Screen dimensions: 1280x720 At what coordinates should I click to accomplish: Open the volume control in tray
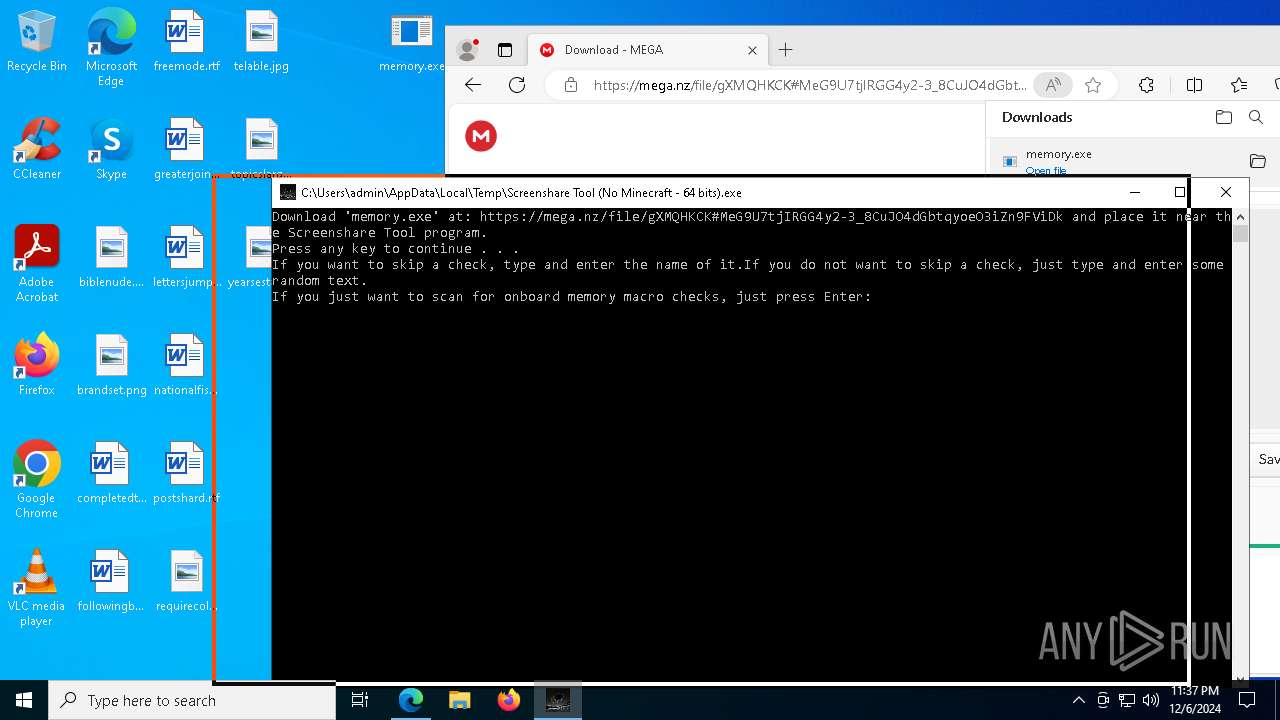click(1151, 700)
